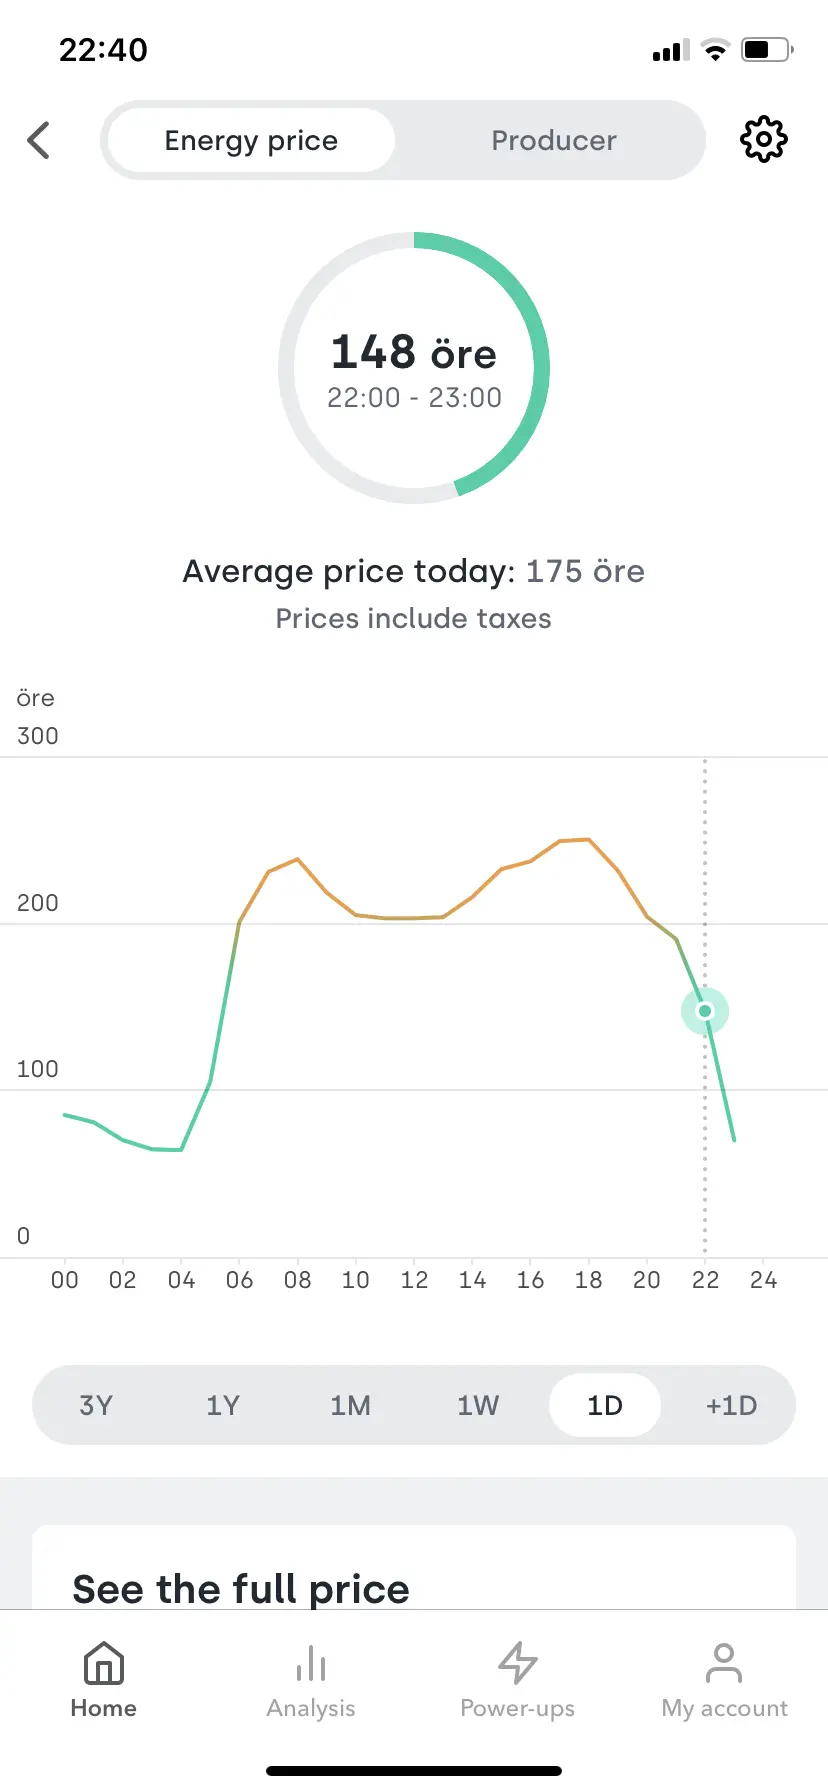
Task: Open settings via the gear icon
Action: [x=763, y=140]
